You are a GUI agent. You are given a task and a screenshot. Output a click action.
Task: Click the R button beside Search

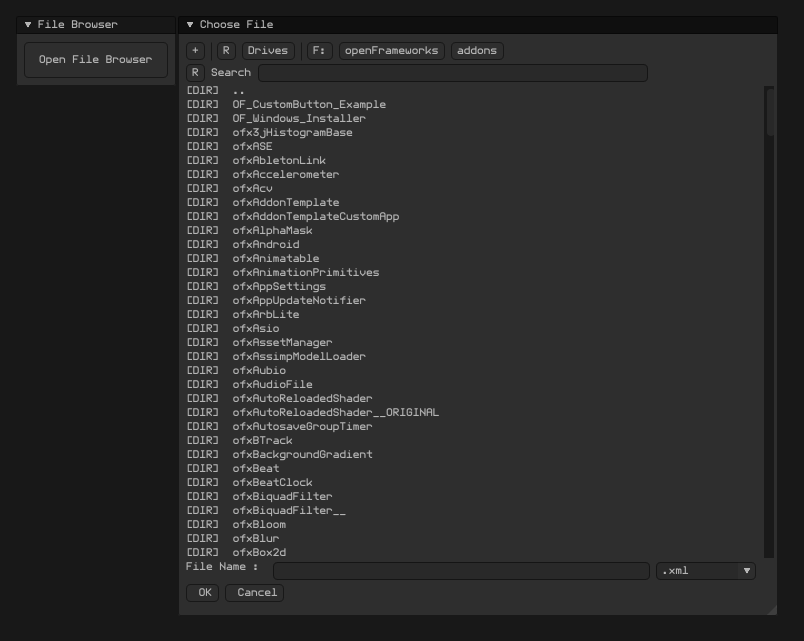point(195,73)
